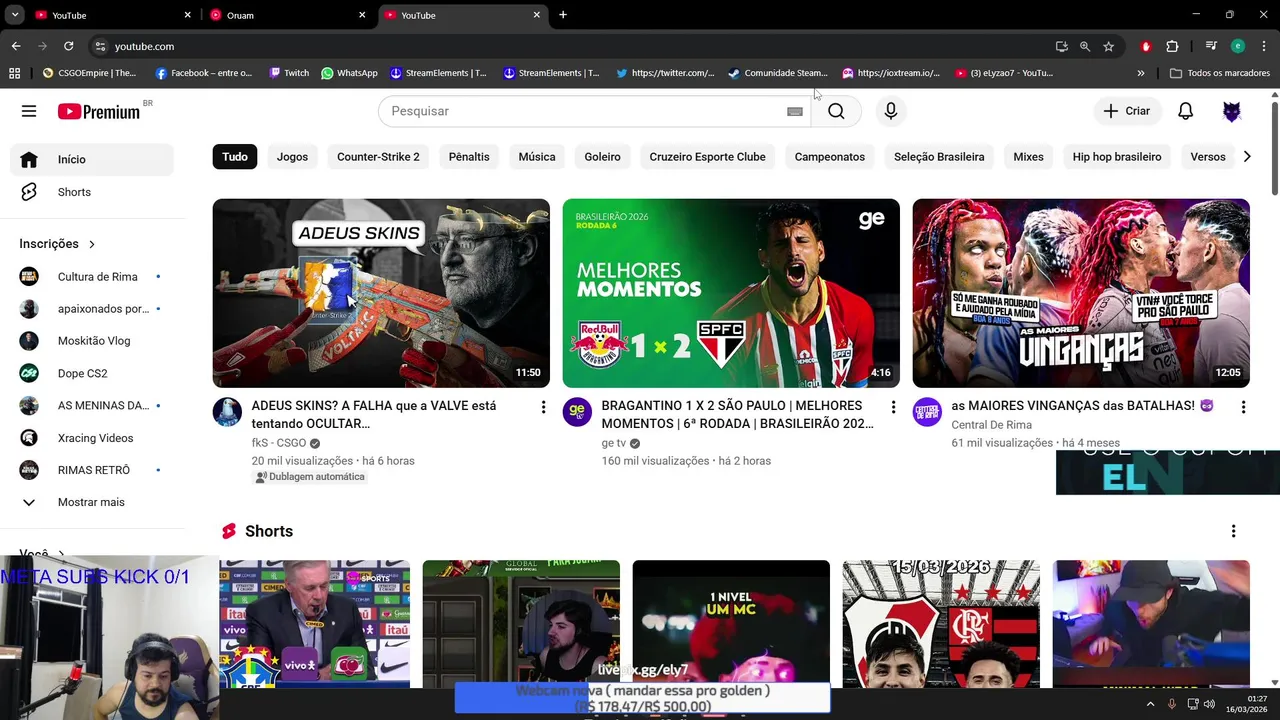Select the Tudo filter chip
This screenshot has height=720, width=1280.
coord(235,157)
